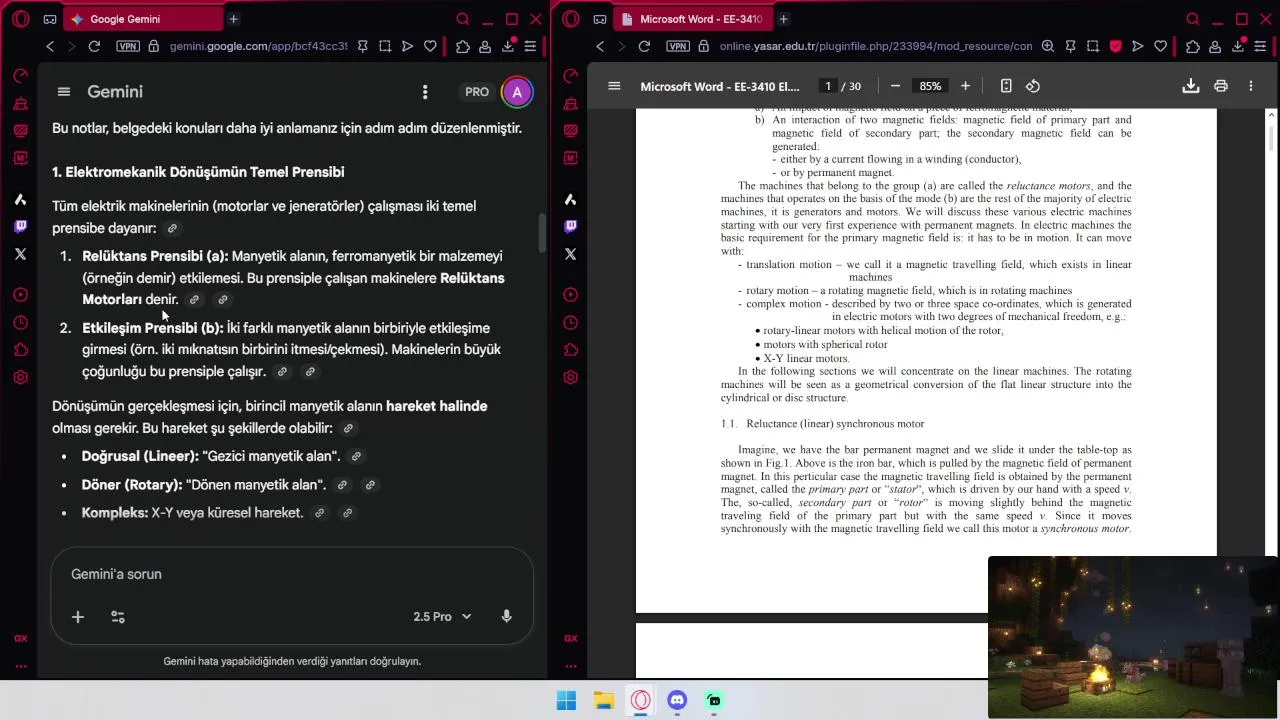Download the PDF document
This screenshot has width=1280, height=720.
point(1190,86)
